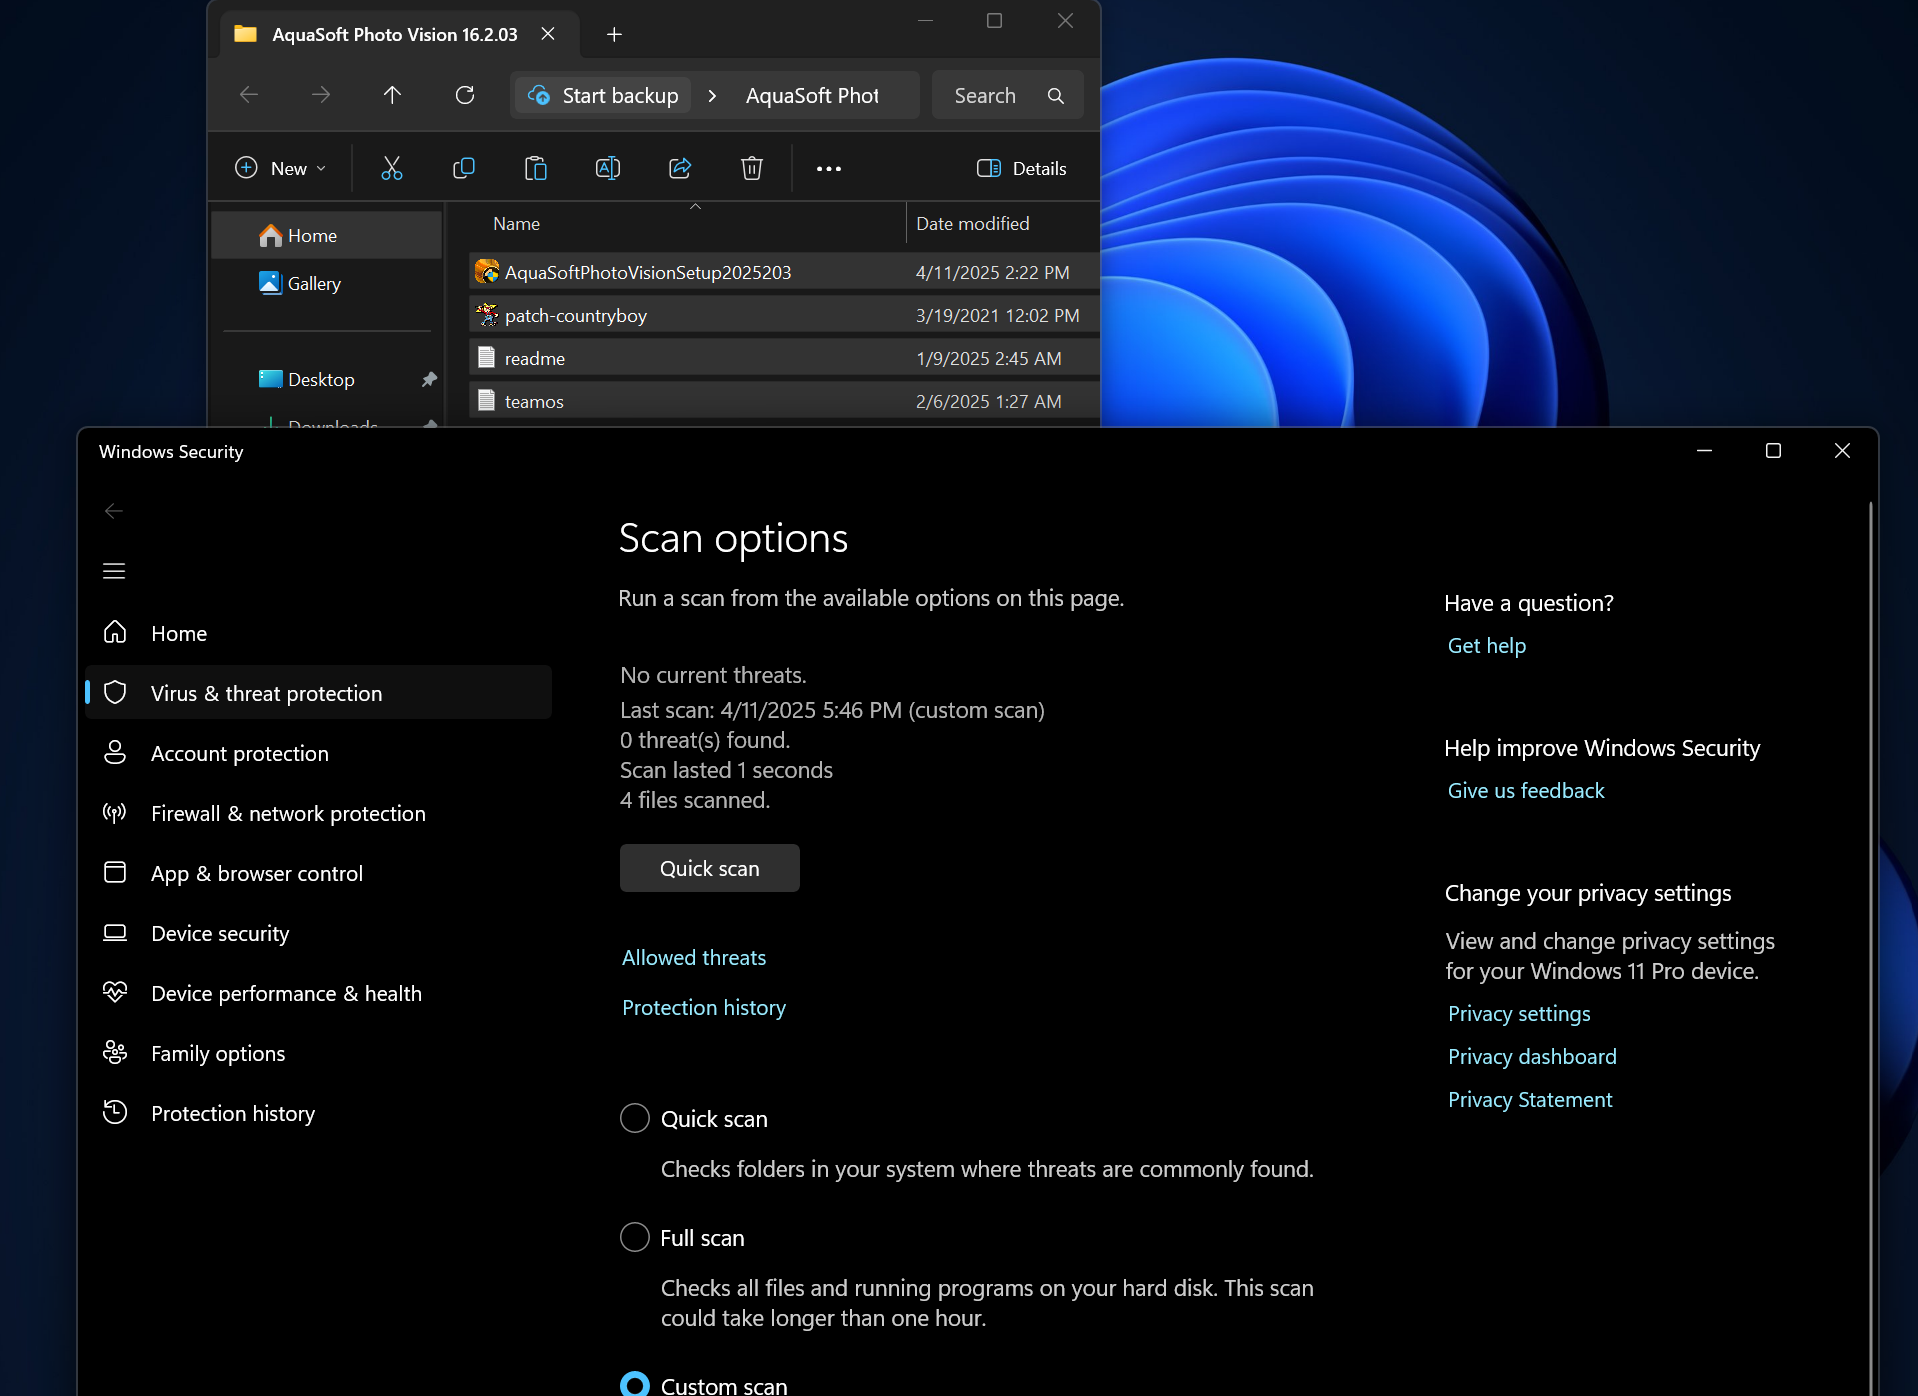
Task: Select the readme file
Action: pyautogui.click(x=785, y=358)
